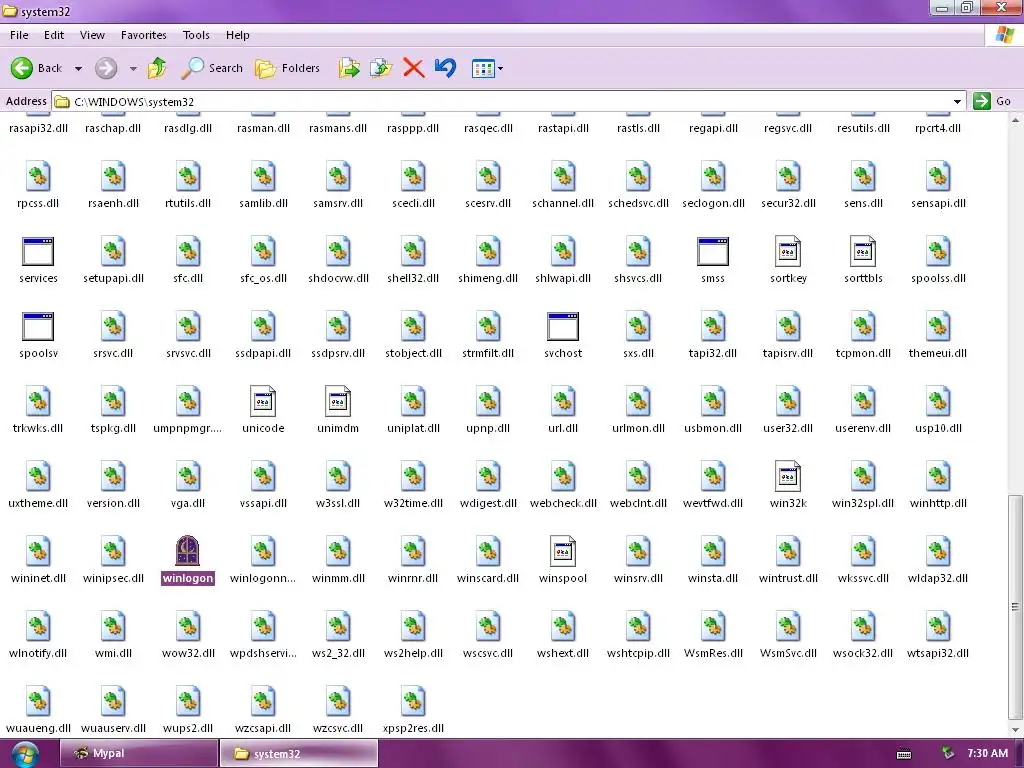Click the blue Undo arrow
This screenshot has height=768, width=1024.
[445, 68]
